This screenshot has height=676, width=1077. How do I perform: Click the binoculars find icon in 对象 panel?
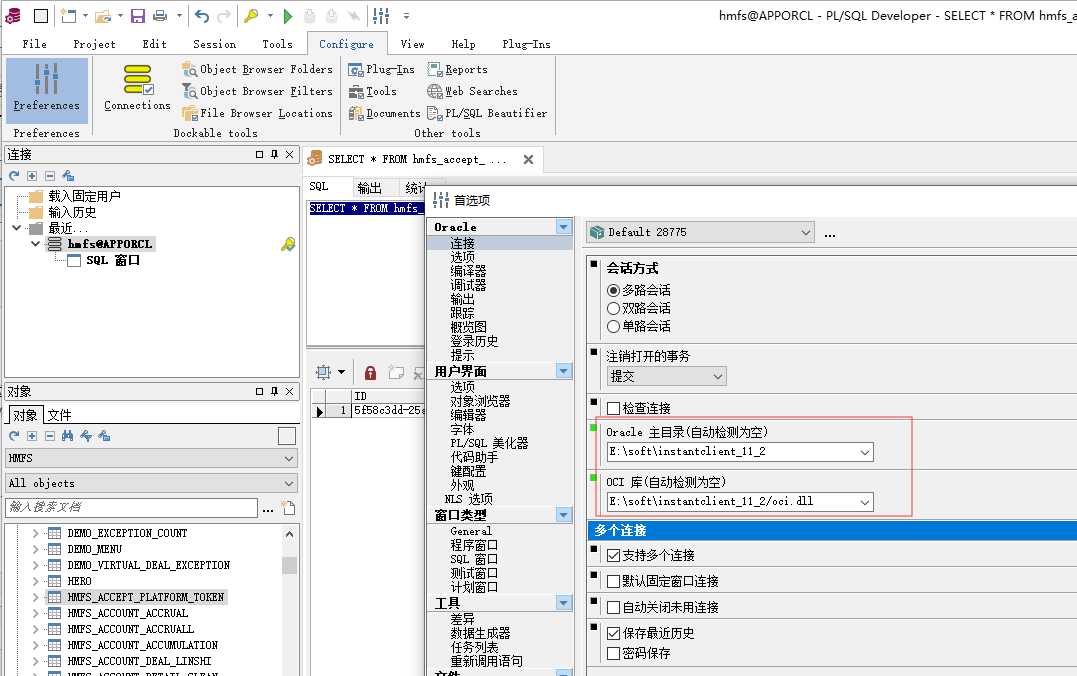67,436
